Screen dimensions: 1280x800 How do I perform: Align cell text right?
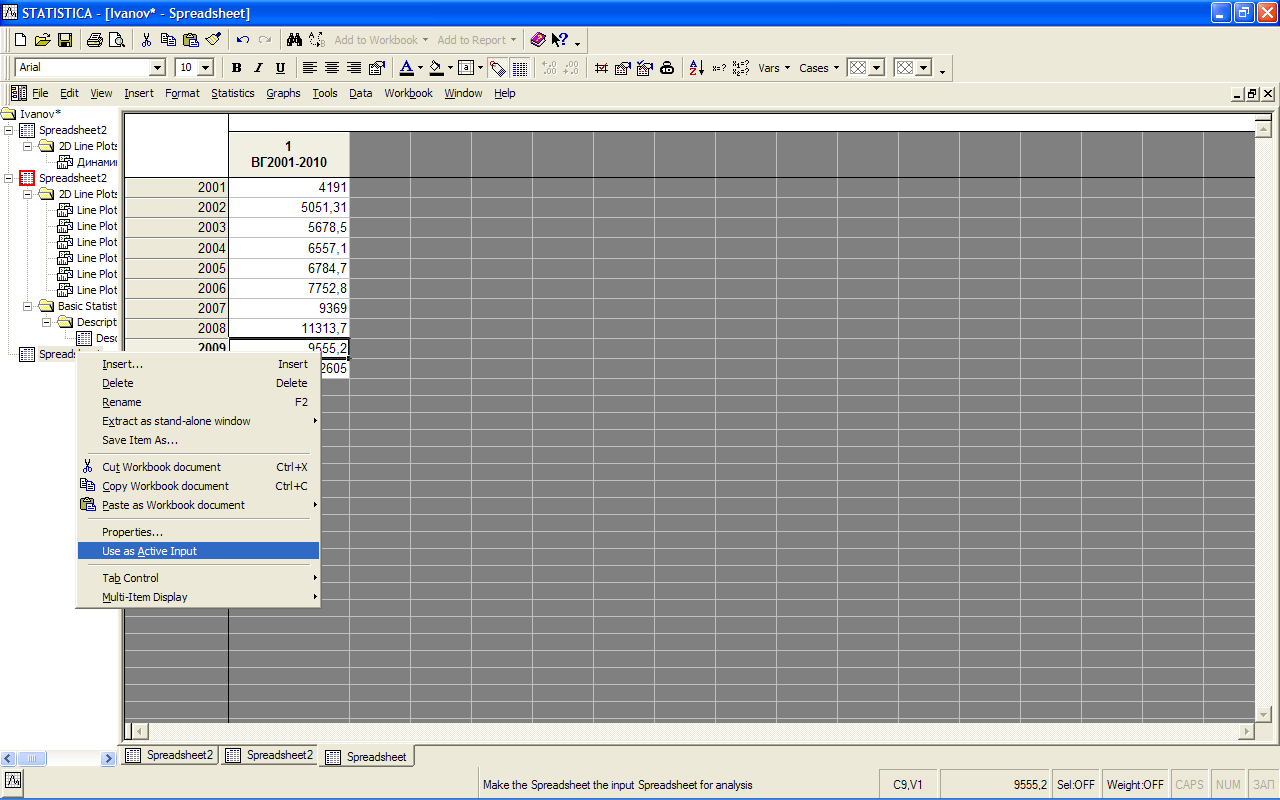pos(354,68)
